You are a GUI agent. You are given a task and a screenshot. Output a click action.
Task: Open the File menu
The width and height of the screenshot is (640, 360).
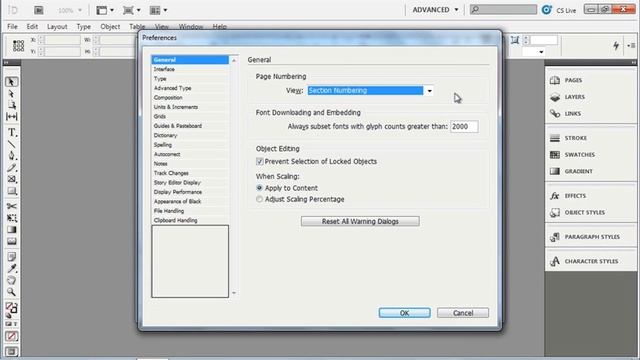pyautogui.click(x=12, y=27)
